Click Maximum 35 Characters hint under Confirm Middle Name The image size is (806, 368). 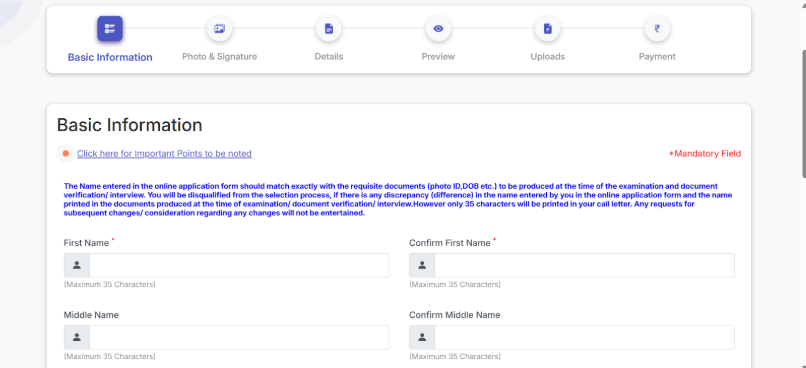[x=455, y=356]
